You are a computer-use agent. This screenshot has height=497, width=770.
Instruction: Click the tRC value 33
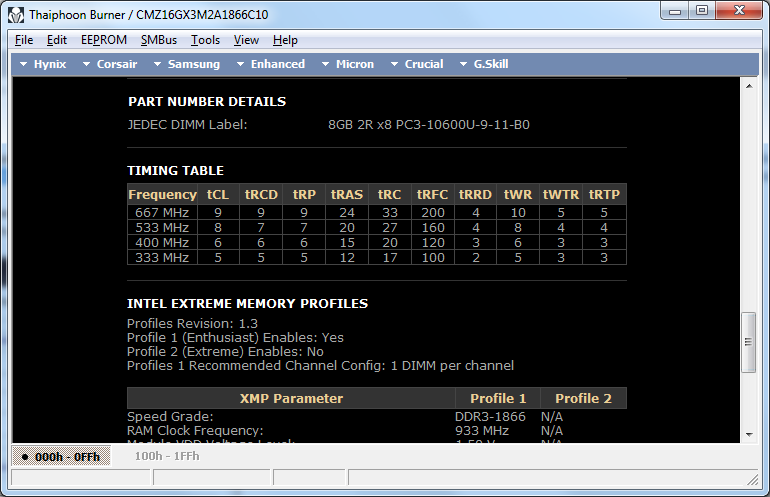[x=390, y=213]
